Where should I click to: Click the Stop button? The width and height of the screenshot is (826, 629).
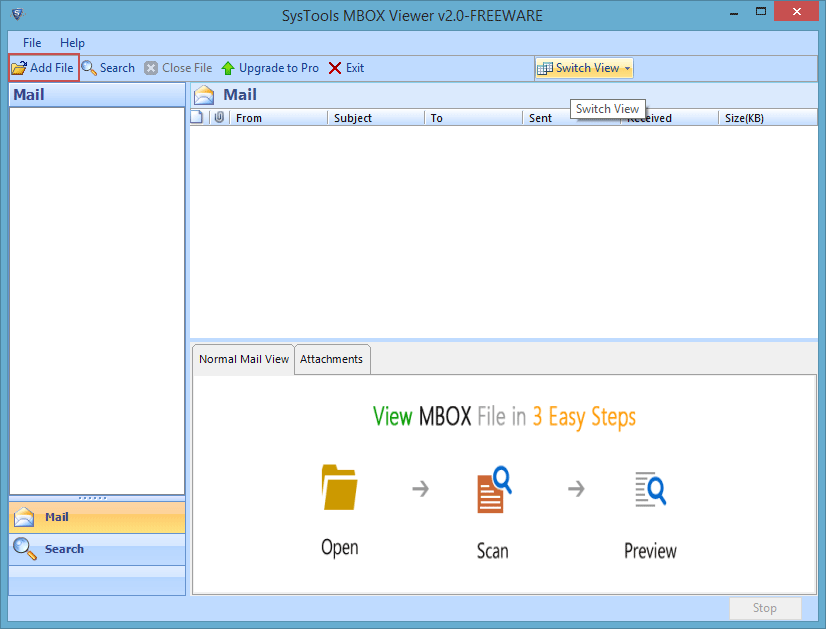tap(765, 608)
